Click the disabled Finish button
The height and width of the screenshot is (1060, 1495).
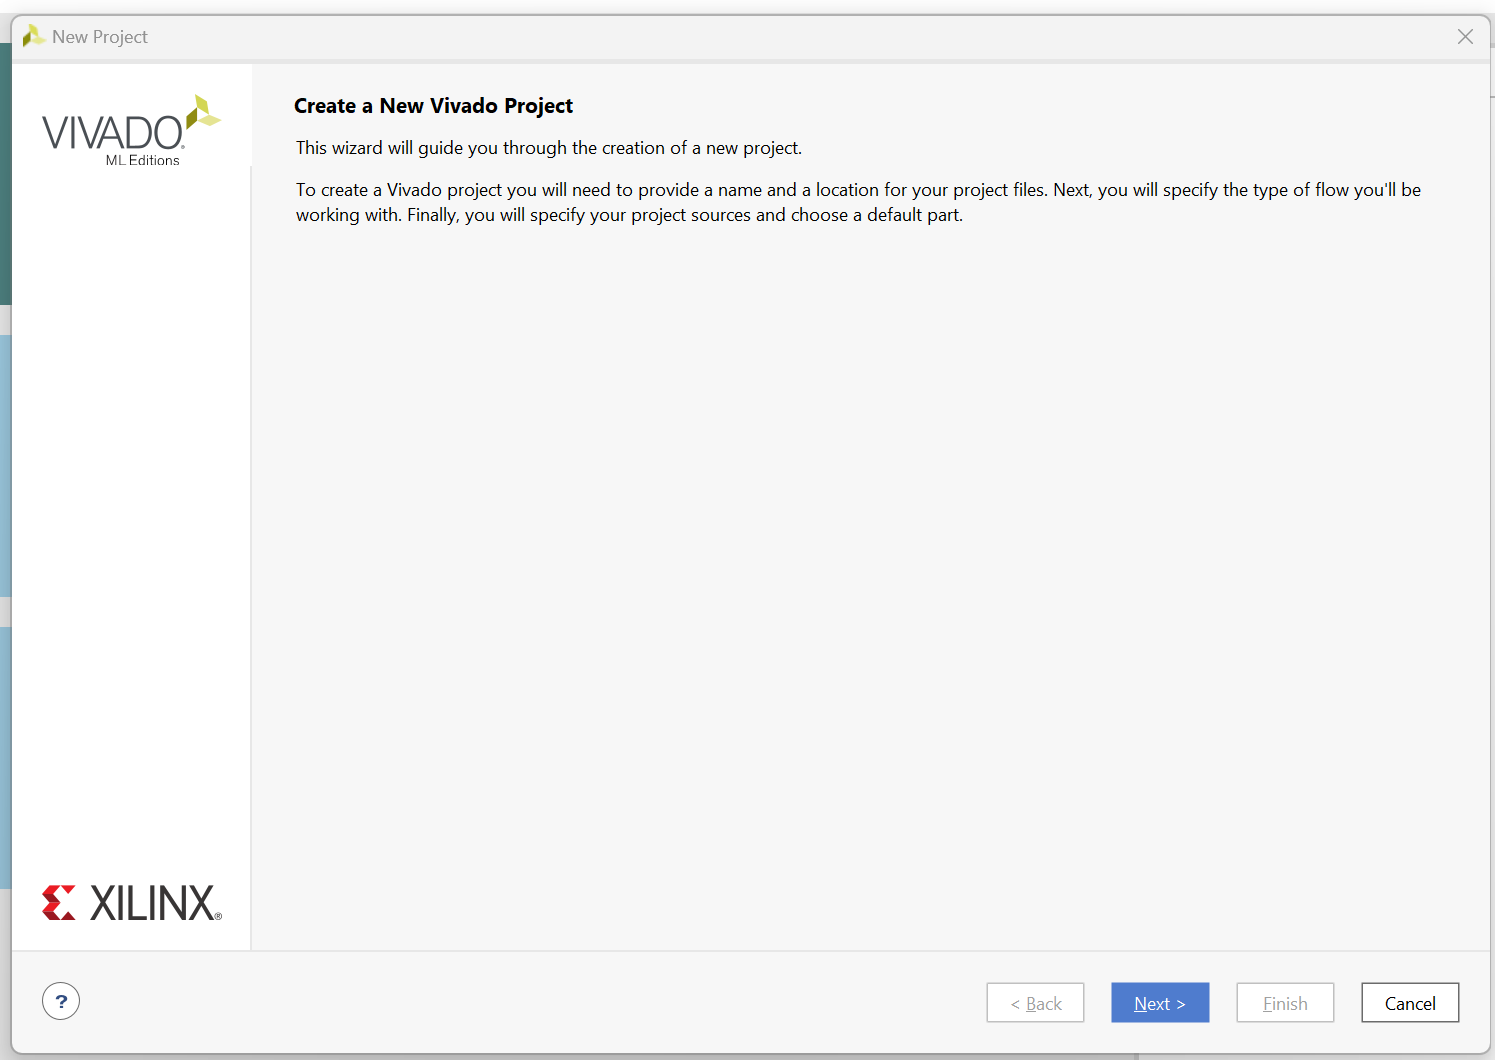tap(1285, 1002)
